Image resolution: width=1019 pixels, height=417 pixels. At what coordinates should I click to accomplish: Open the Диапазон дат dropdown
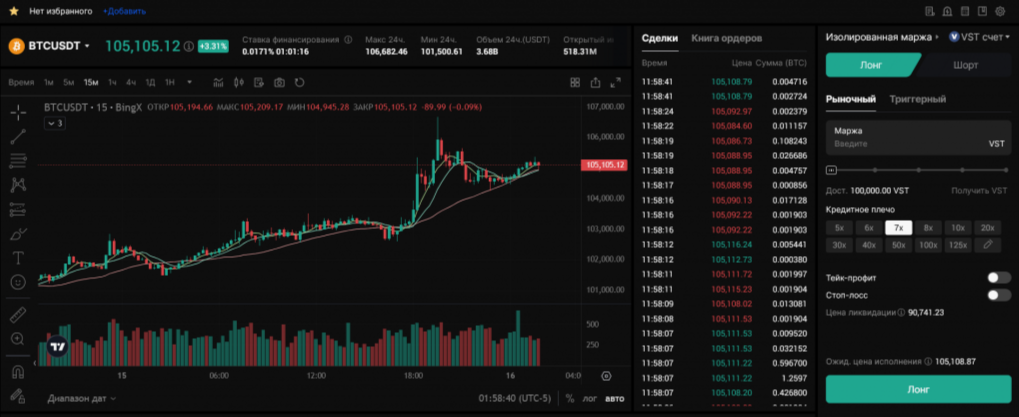(x=82, y=399)
